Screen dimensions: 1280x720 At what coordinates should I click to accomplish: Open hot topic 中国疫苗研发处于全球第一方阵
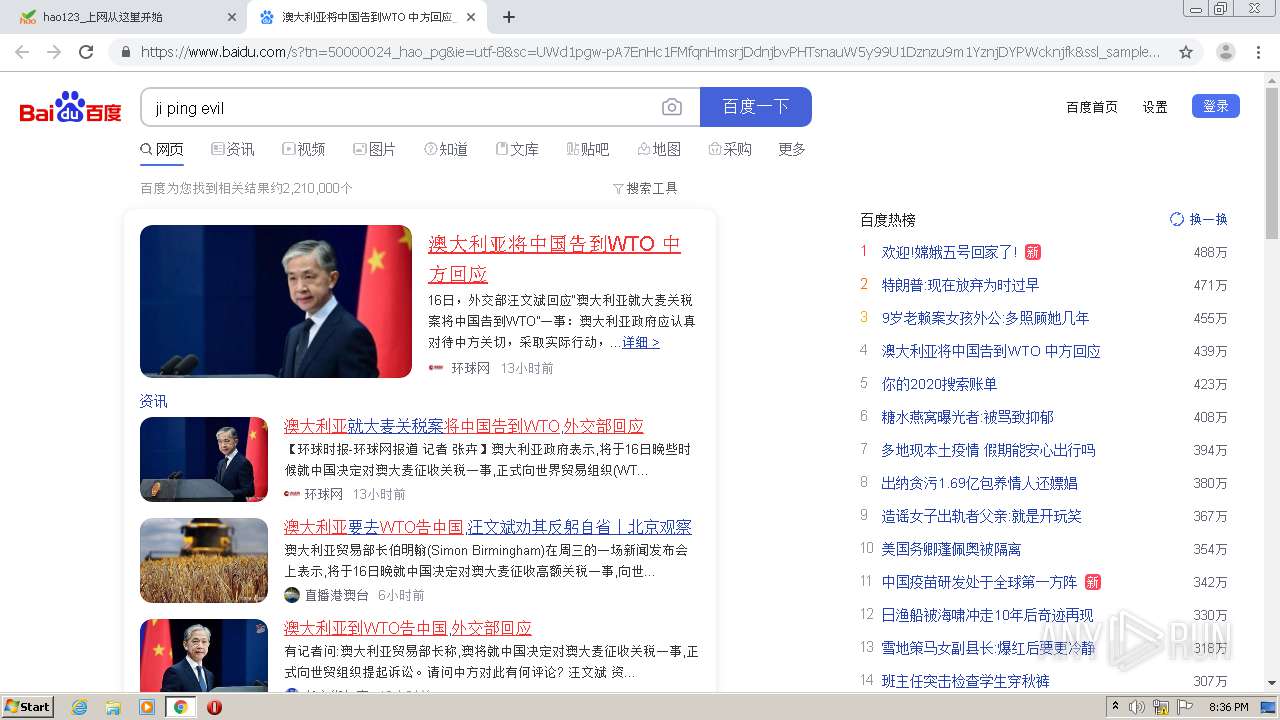pos(979,582)
